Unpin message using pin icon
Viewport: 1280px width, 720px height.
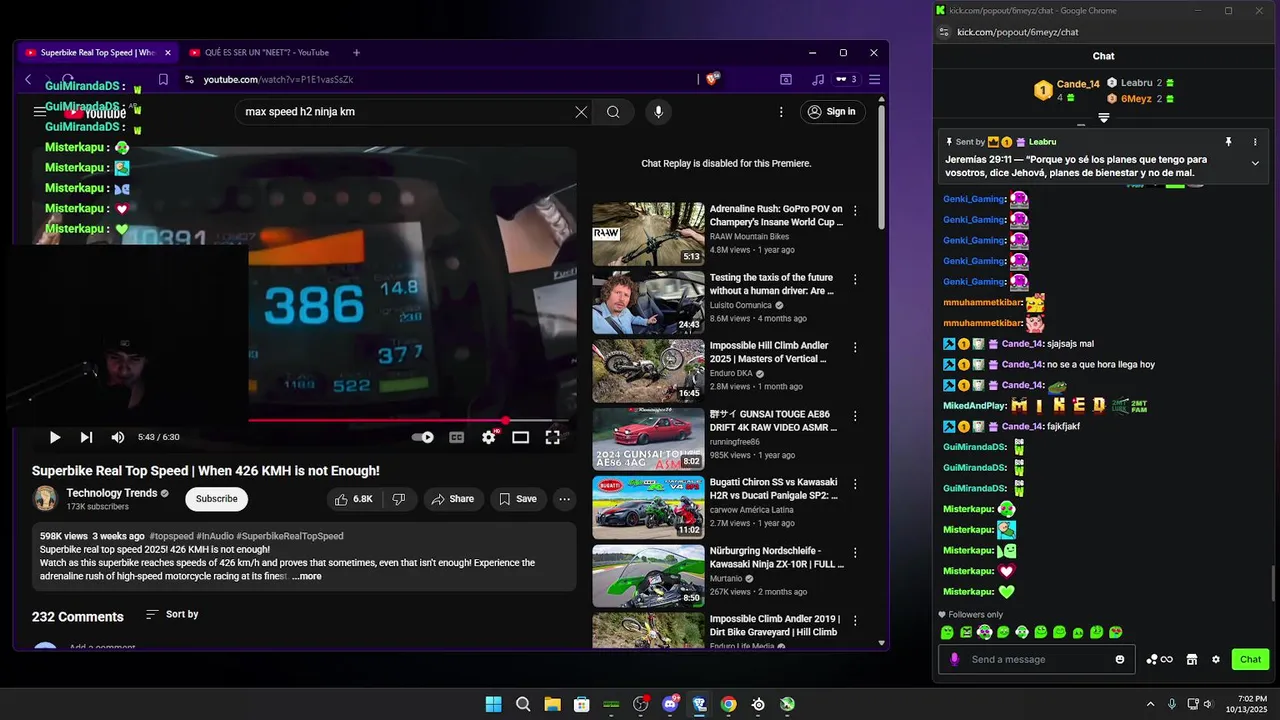(x=1229, y=142)
